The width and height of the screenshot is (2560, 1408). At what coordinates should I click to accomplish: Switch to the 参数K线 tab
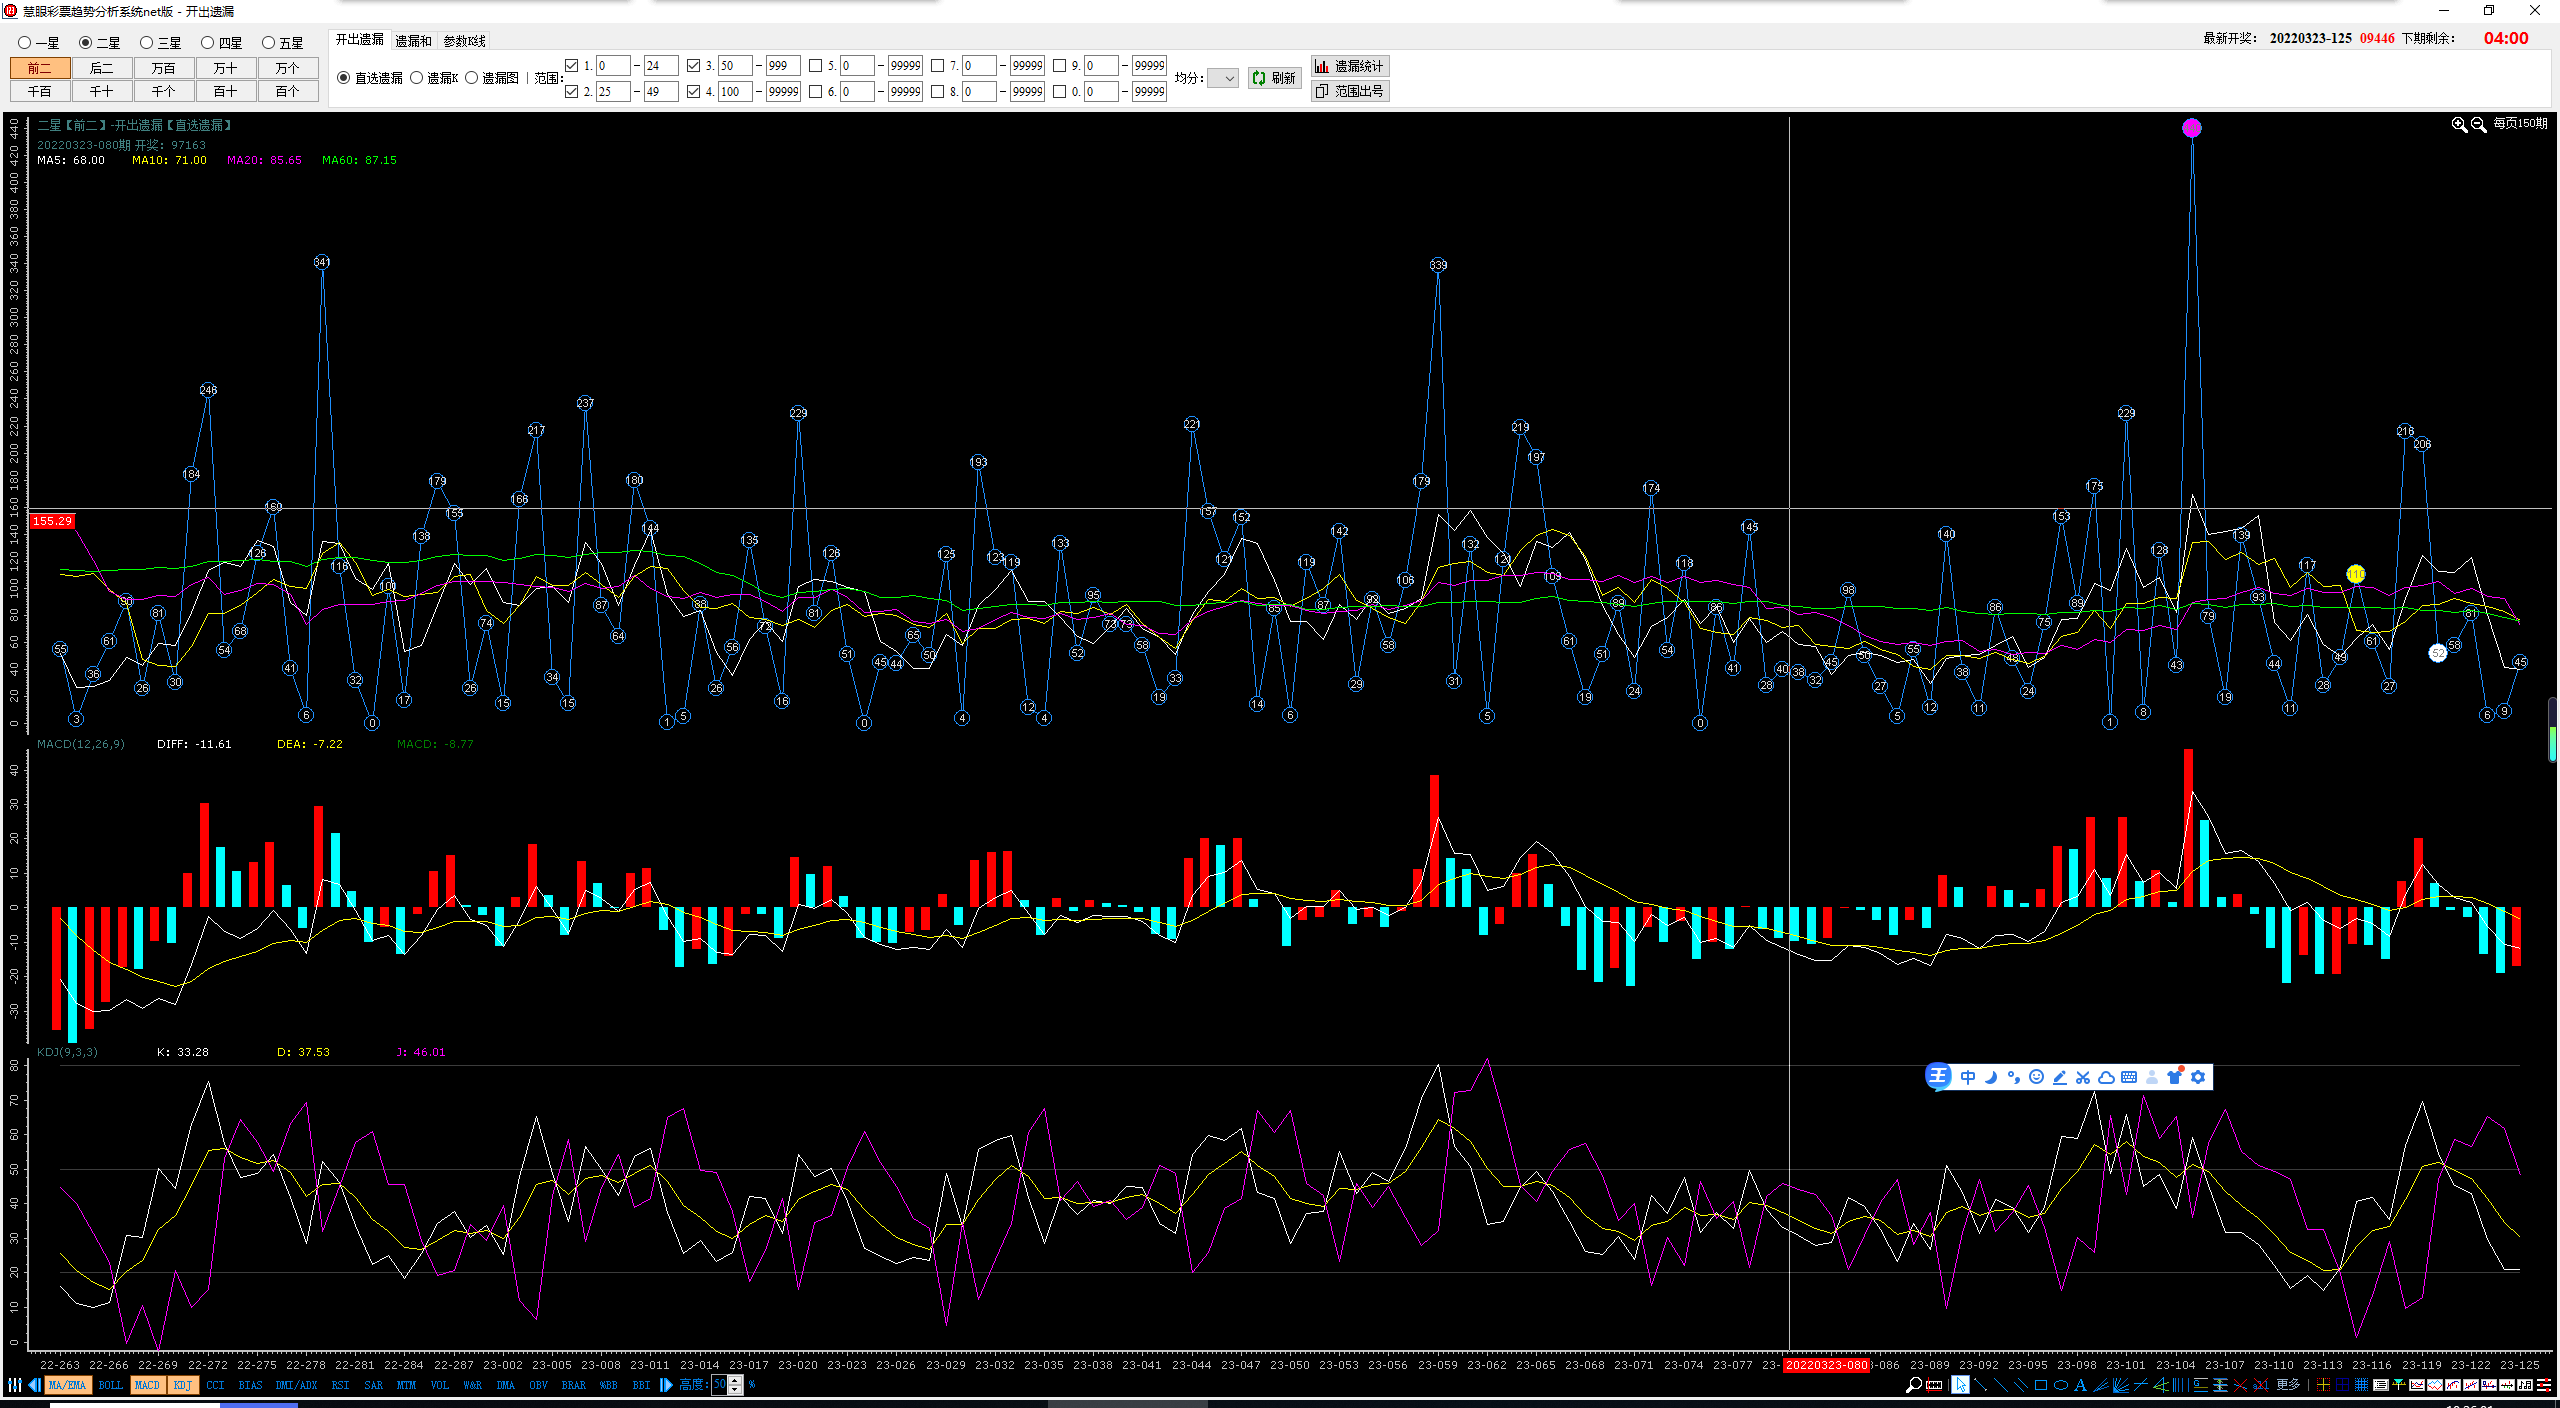(x=464, y=41)
